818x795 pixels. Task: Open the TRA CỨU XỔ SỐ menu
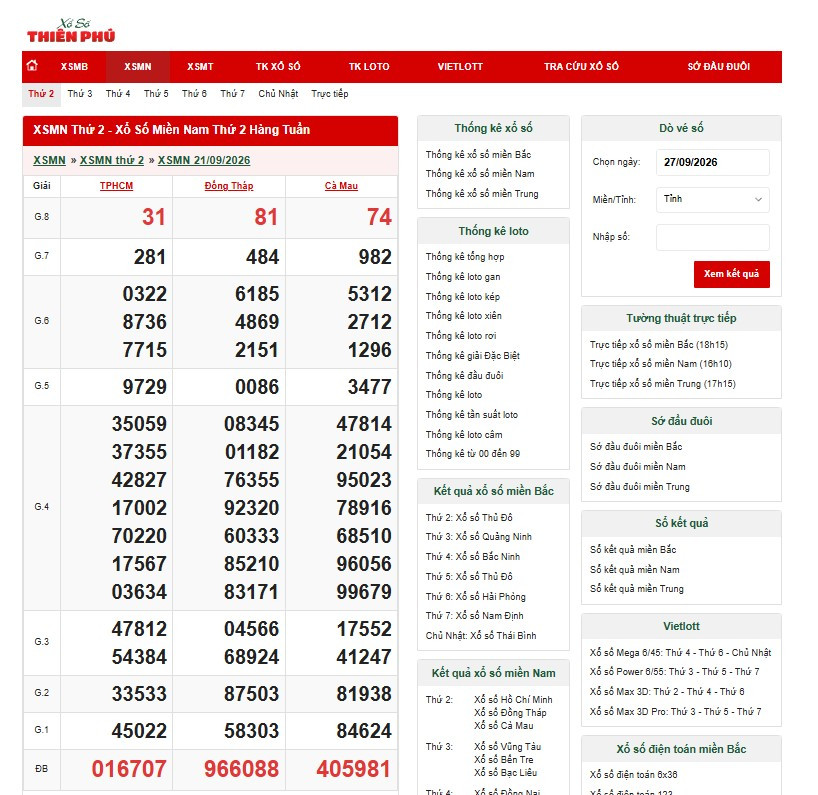tap(581, 67)
